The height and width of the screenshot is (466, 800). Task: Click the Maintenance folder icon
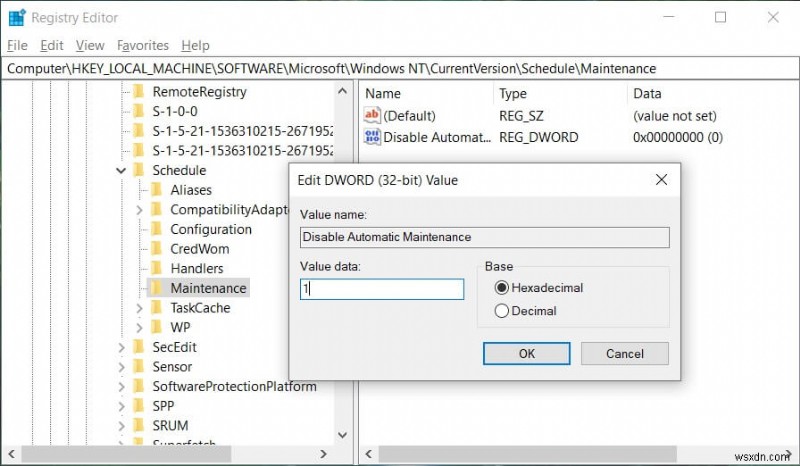tap(156, 288)
